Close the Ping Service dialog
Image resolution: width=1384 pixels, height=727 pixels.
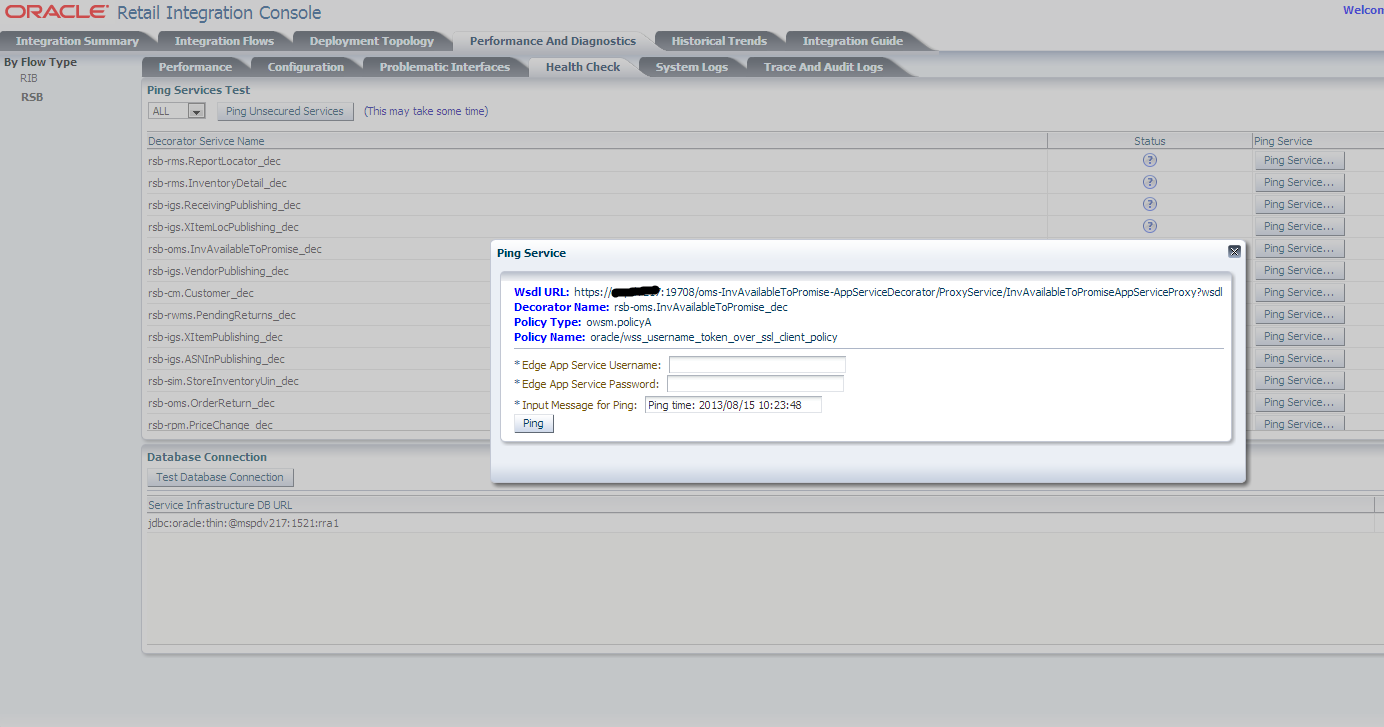(x=1234, y=252)
